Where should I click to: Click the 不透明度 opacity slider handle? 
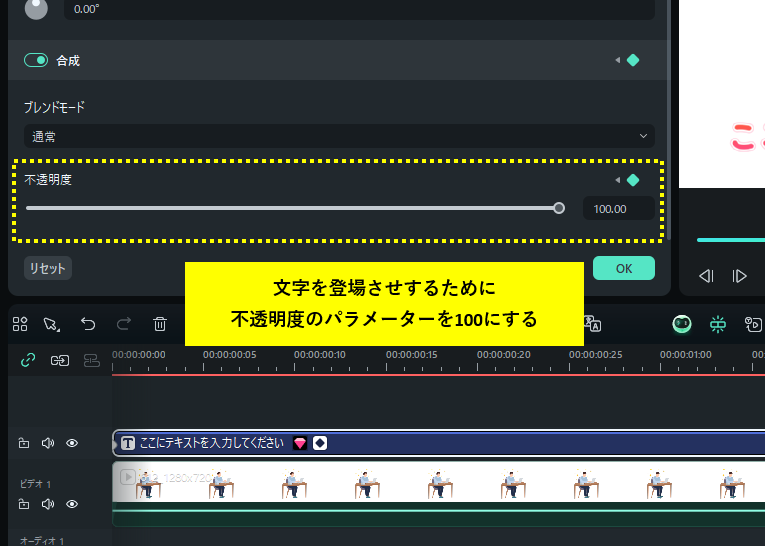[x=559, y=208]
